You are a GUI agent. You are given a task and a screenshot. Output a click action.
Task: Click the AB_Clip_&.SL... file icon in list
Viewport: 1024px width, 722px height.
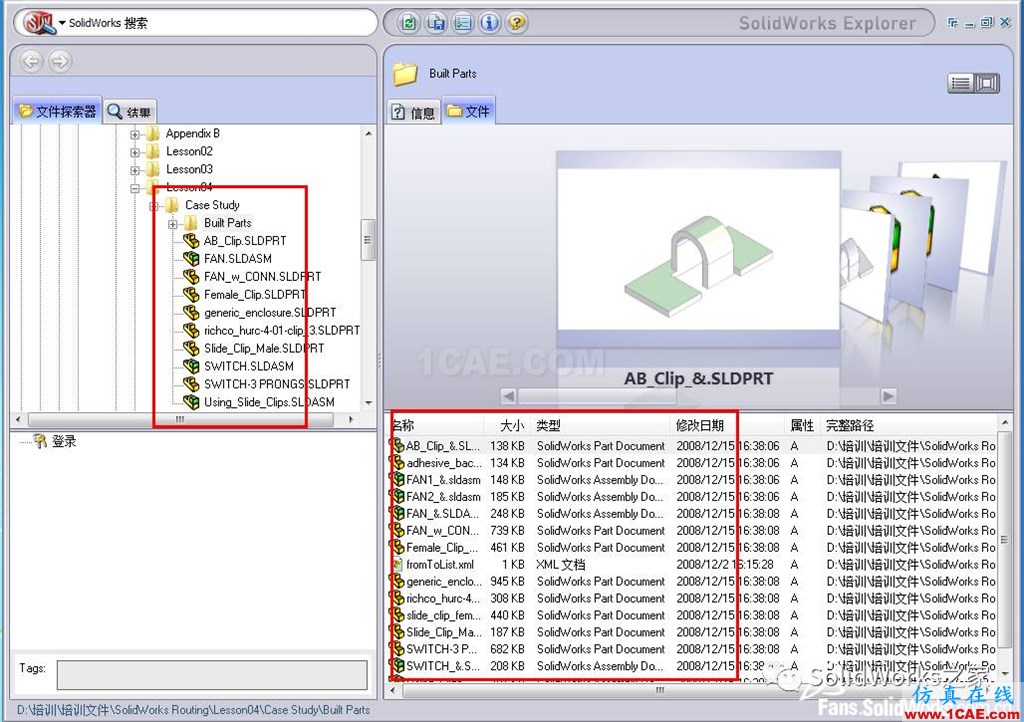(397, 445)
